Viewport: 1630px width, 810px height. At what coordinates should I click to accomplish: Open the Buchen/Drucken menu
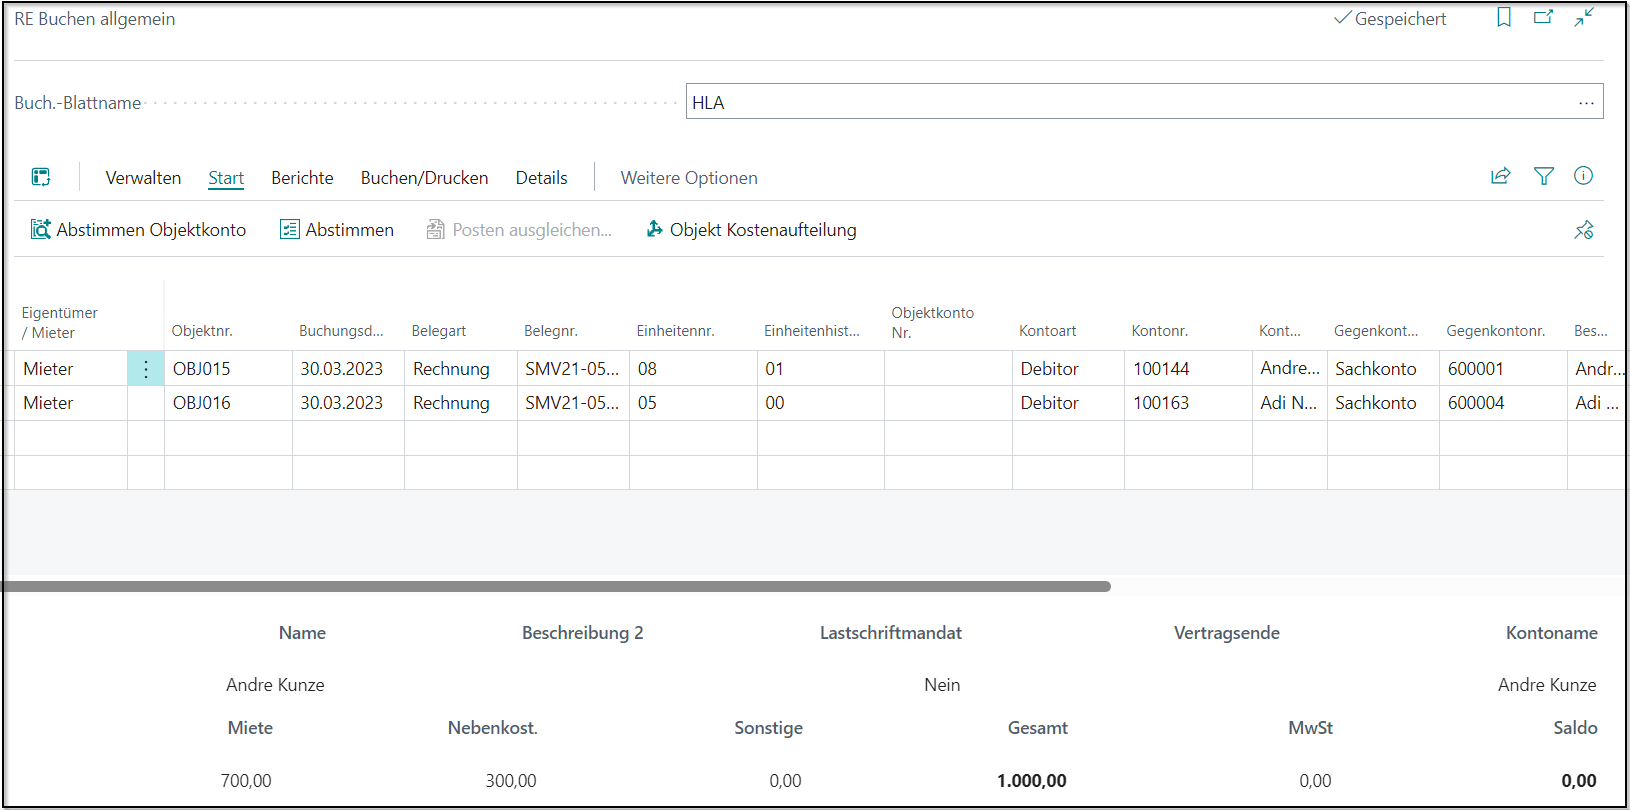click(x=424, y=178)
